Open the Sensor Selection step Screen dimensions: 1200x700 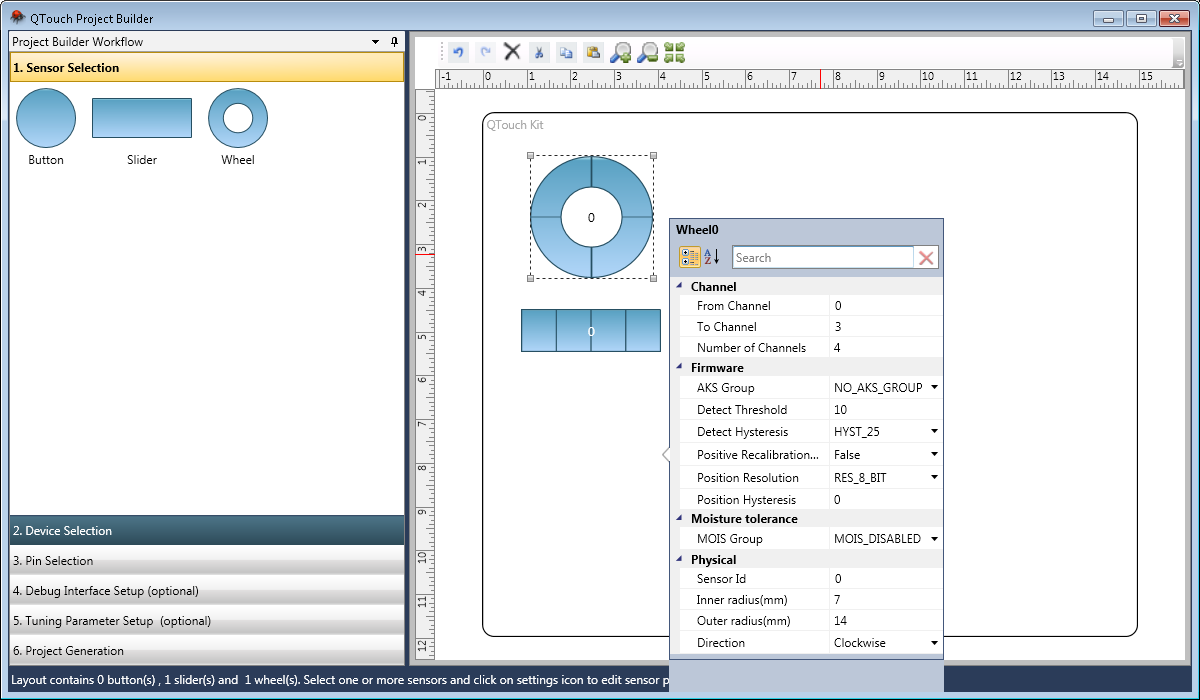coord(207,68)
